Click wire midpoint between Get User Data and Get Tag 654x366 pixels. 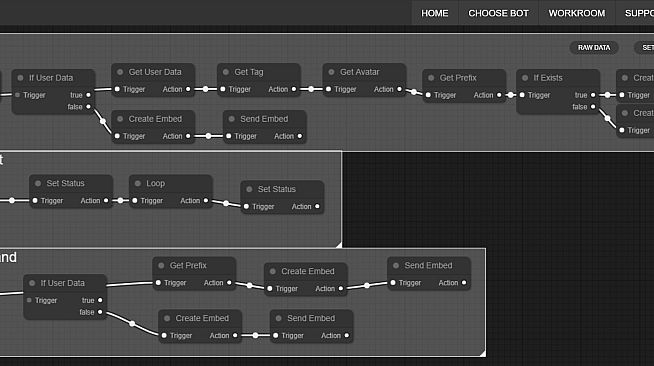tap(206, 89)
